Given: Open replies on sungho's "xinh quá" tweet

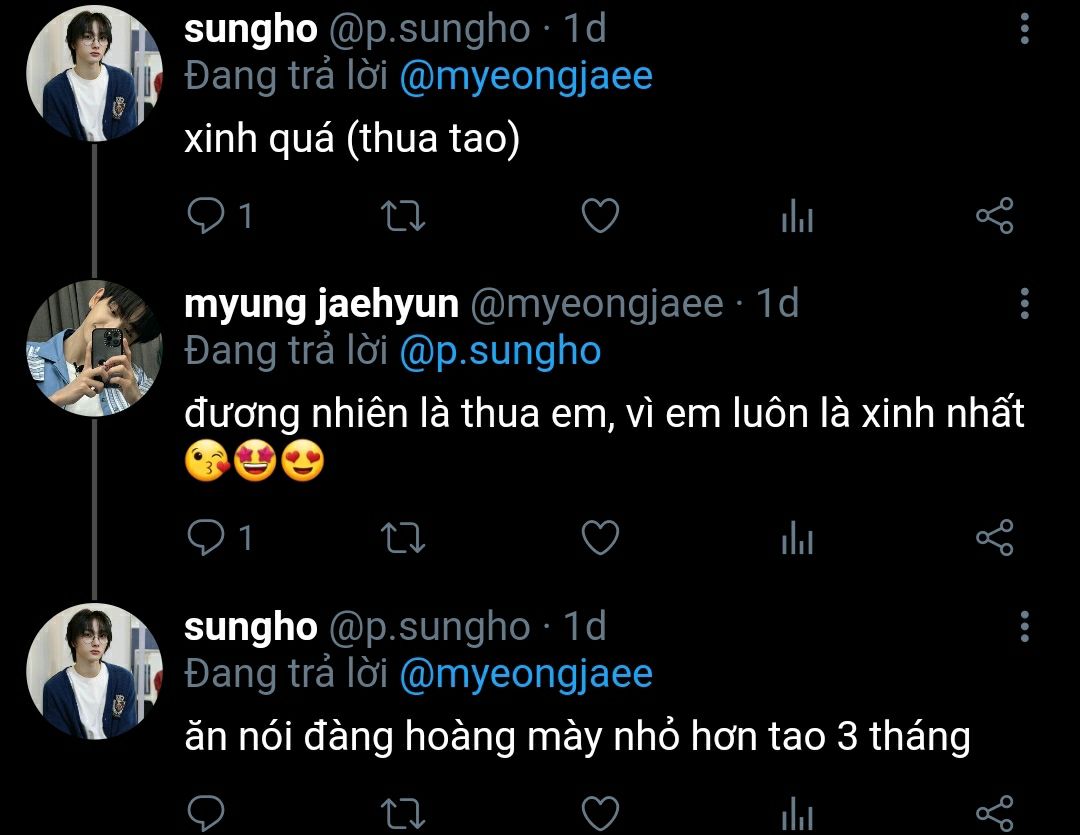Looking at the screenshot, I should coord(219,216).
